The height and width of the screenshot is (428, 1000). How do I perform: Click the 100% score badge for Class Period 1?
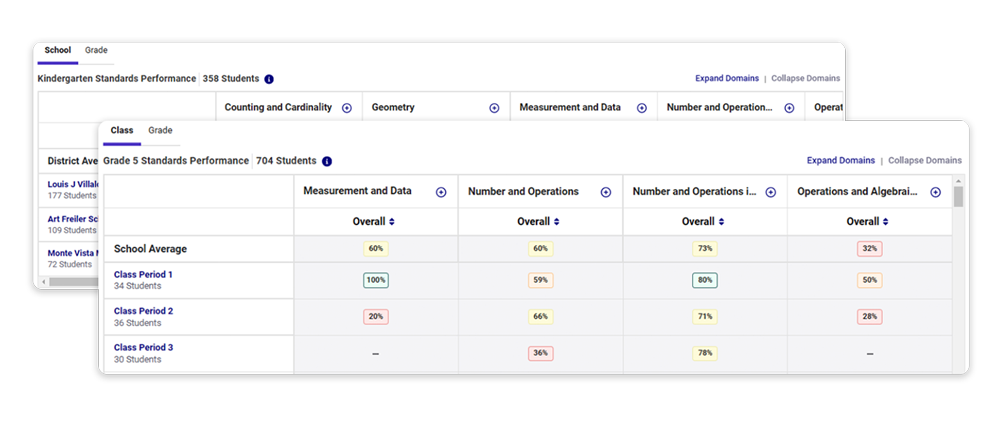click(x=376, y=280)
